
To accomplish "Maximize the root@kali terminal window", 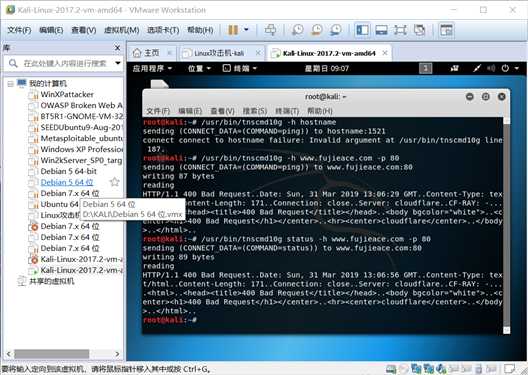I will click(x=486, y=97).
